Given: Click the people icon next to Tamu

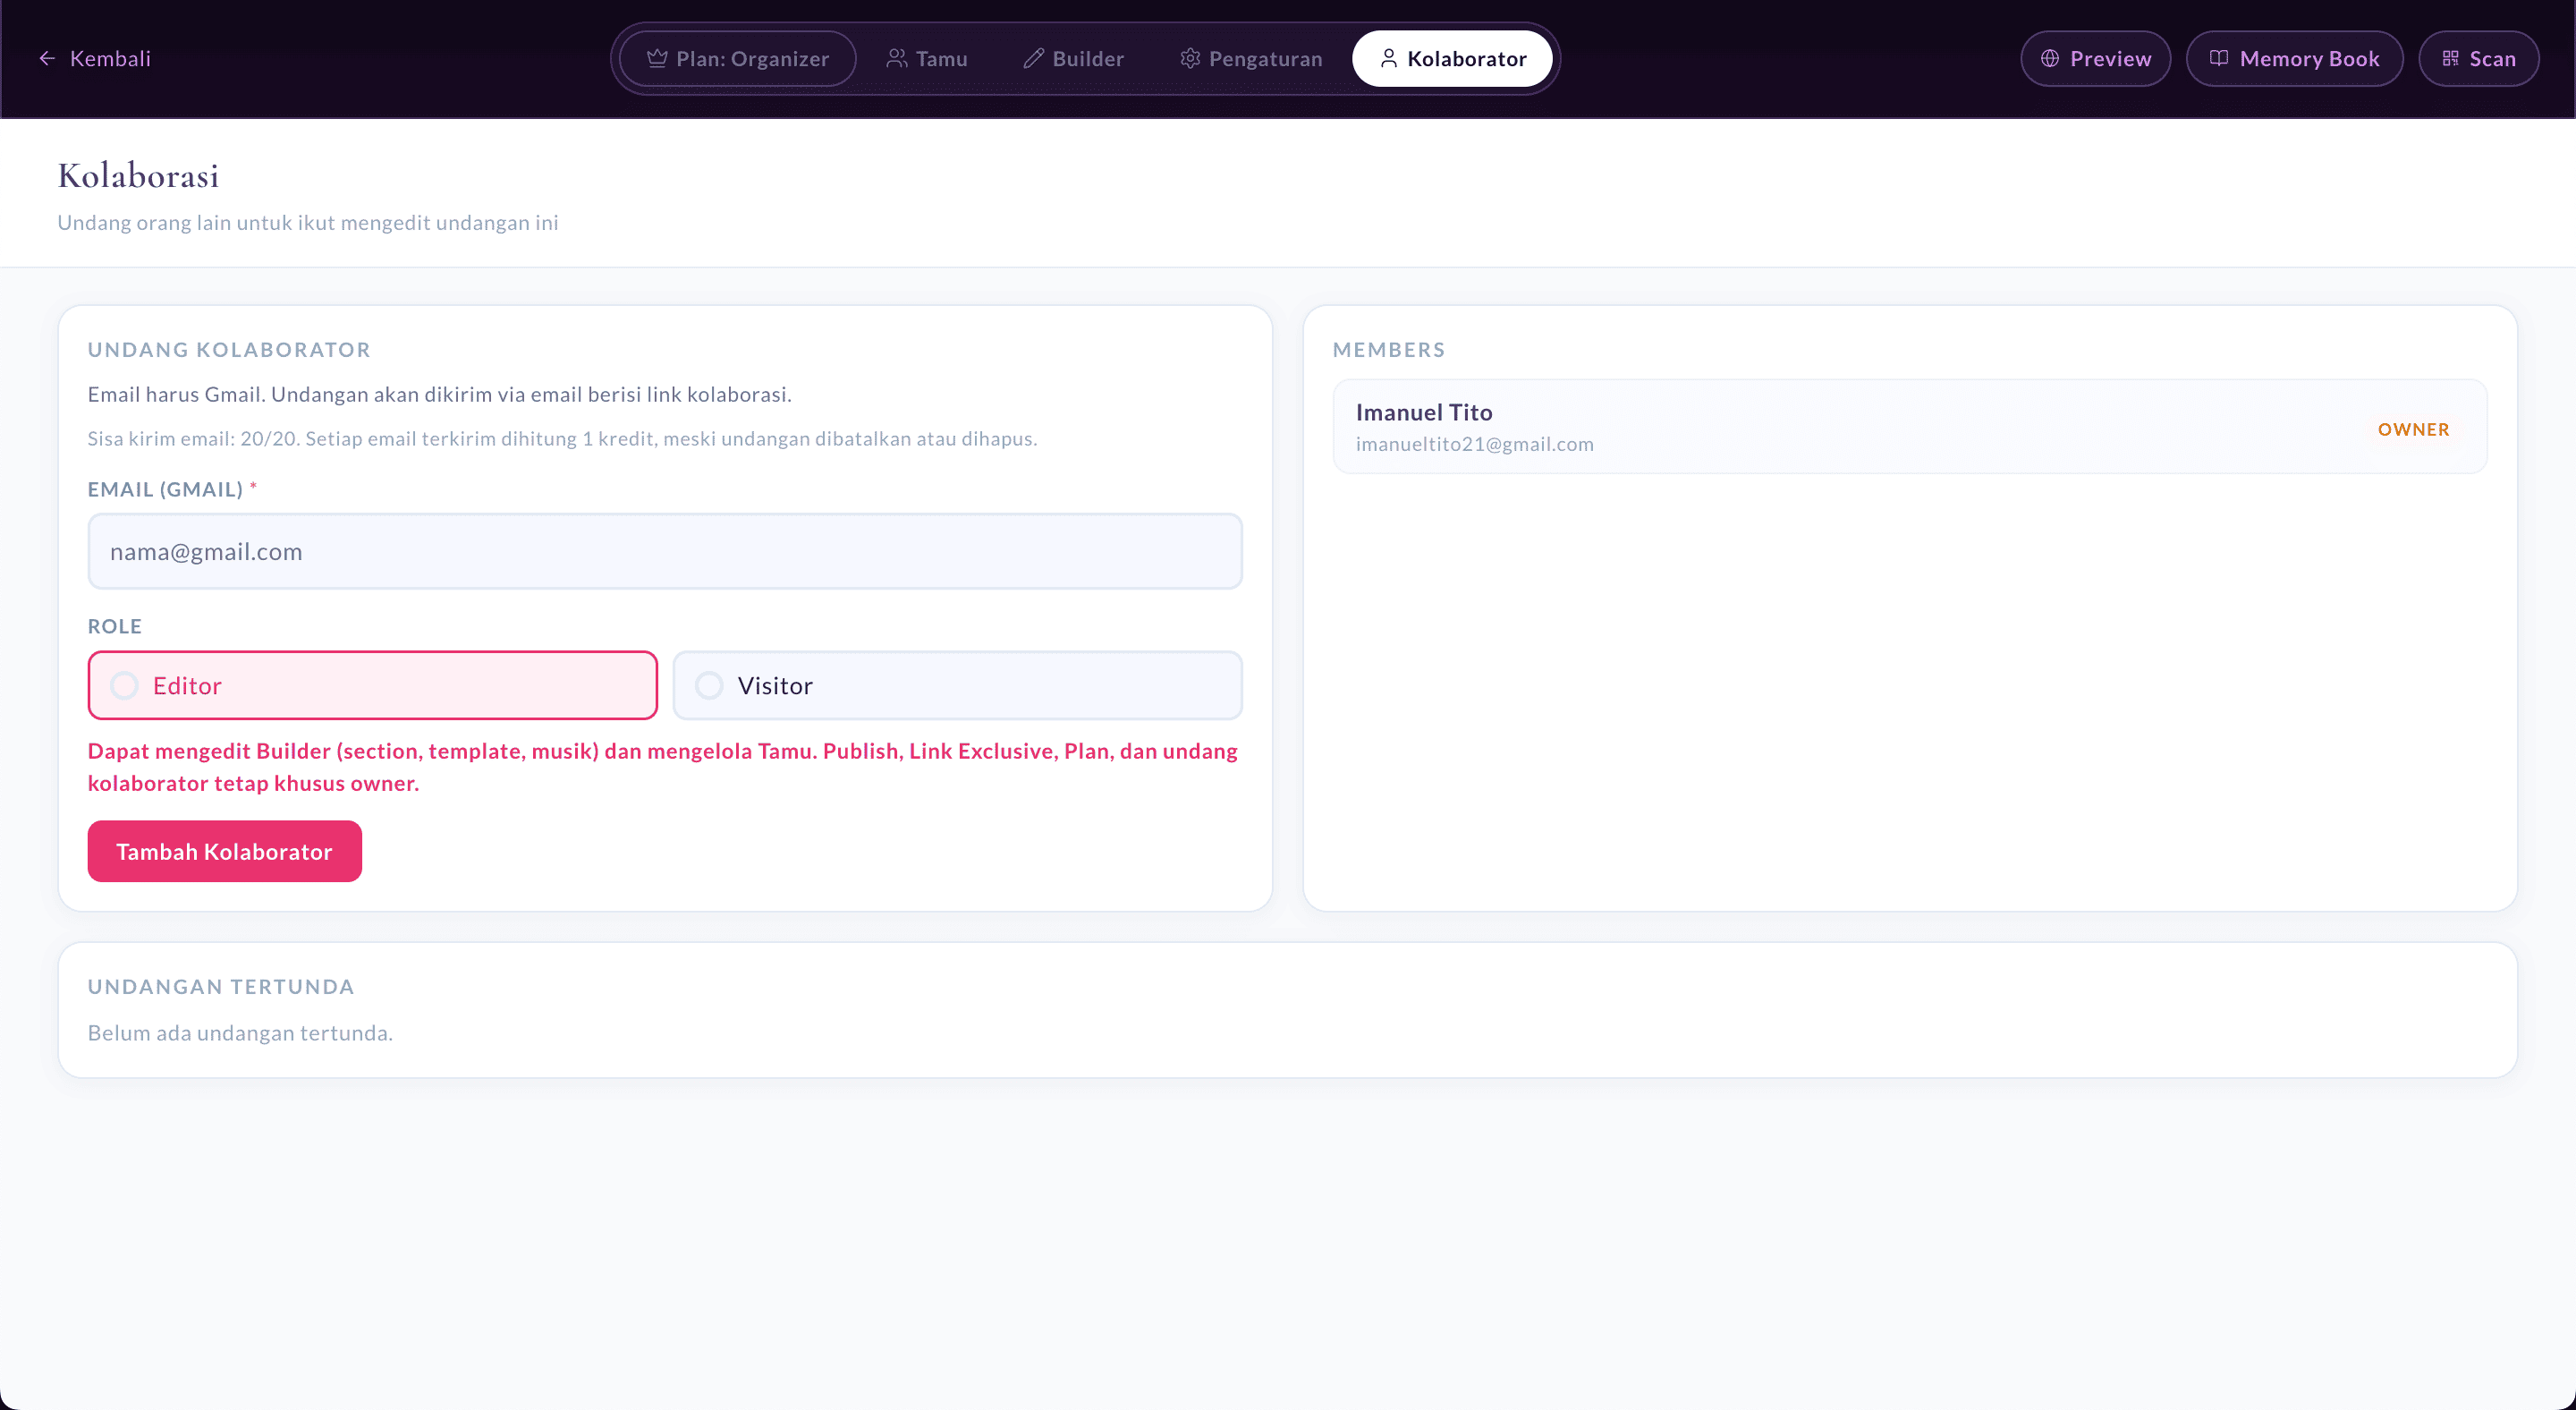Looking at the screenshot, I should [896, 59].
